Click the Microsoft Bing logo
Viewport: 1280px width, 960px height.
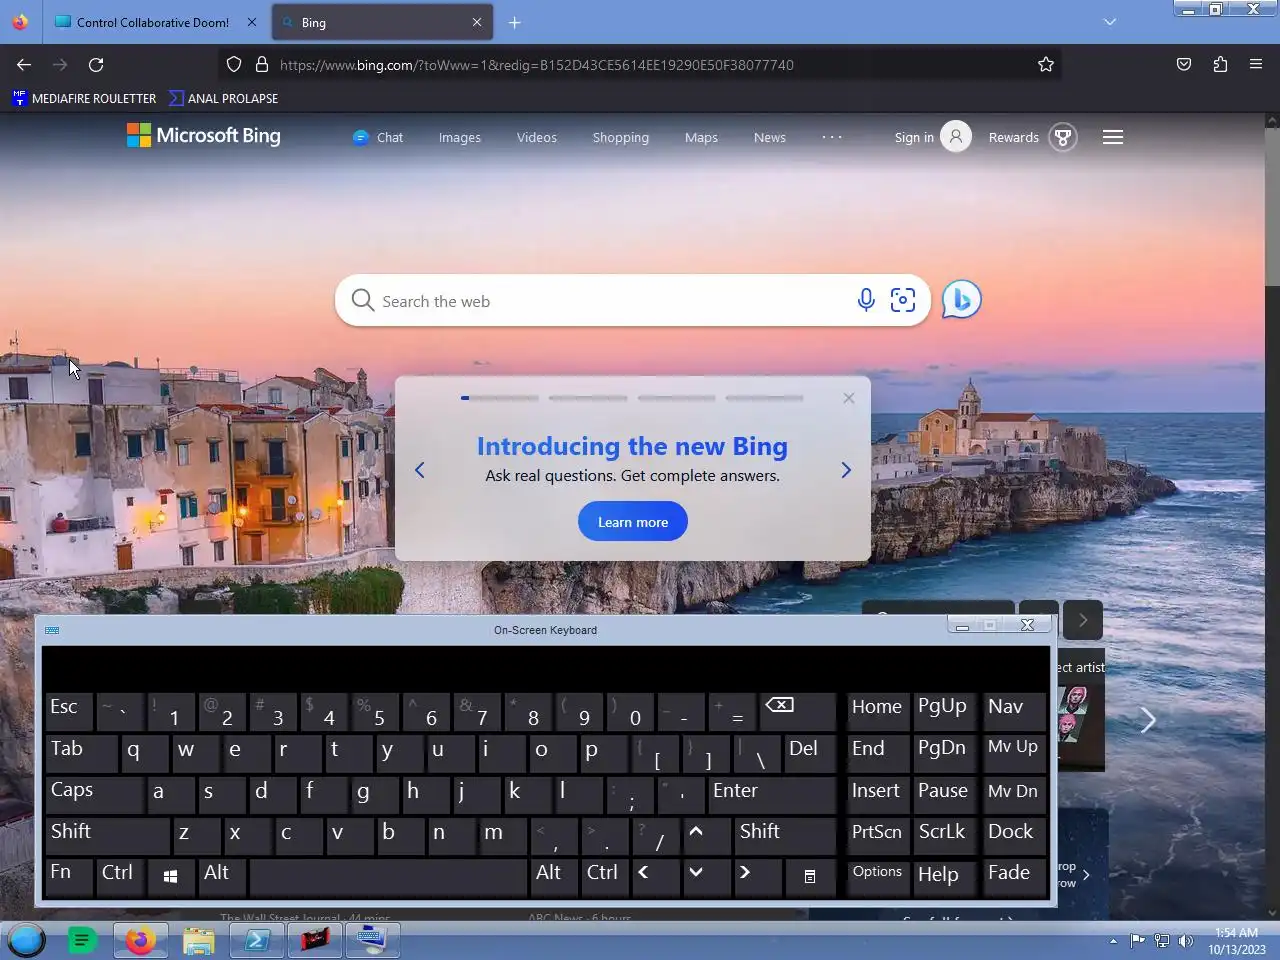pyautogui.click(x=204, y=135)
